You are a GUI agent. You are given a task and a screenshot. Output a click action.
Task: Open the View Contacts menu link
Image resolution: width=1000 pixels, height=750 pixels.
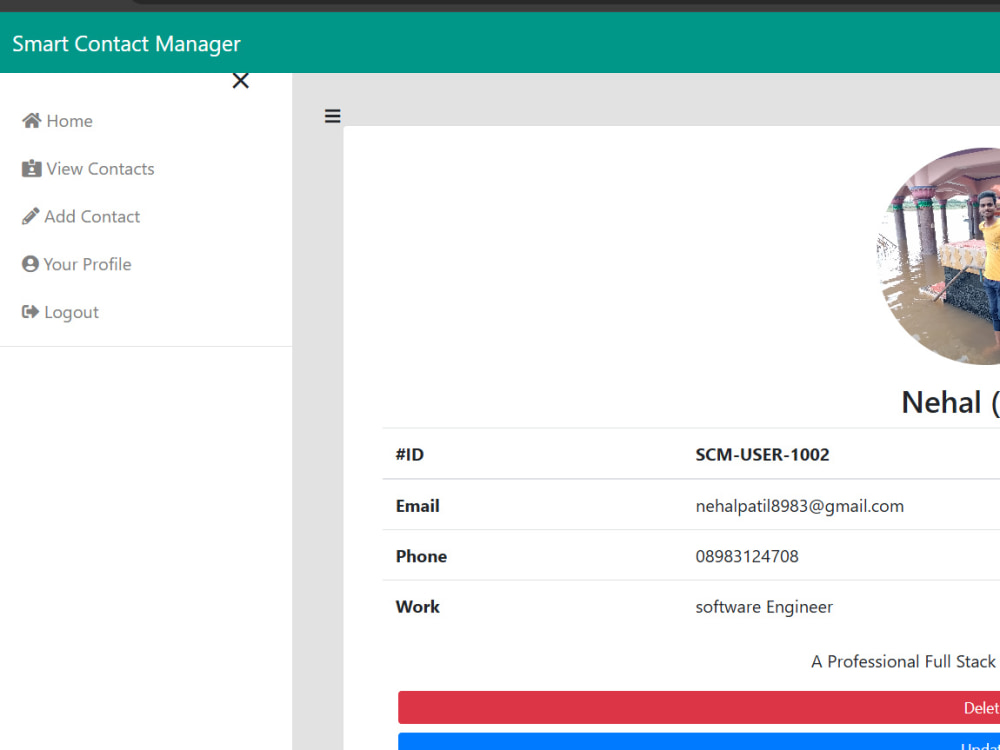tap(88, 168)
